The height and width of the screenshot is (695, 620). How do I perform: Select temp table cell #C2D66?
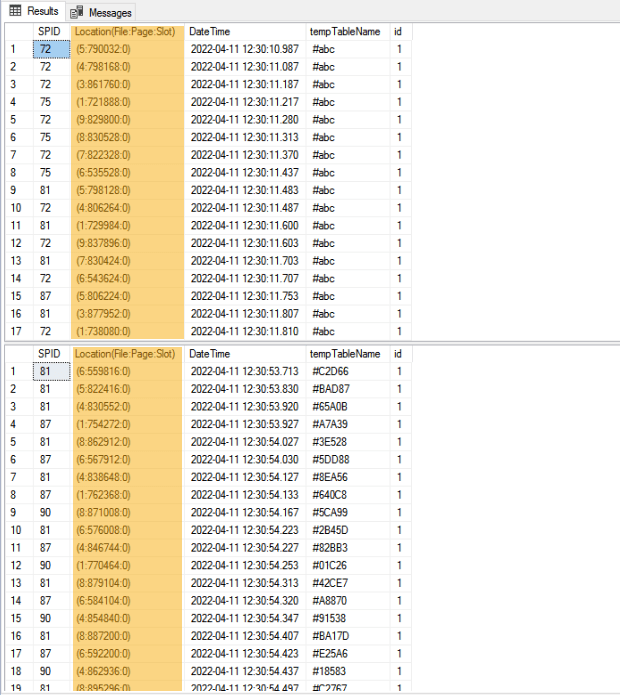(347, 371)
